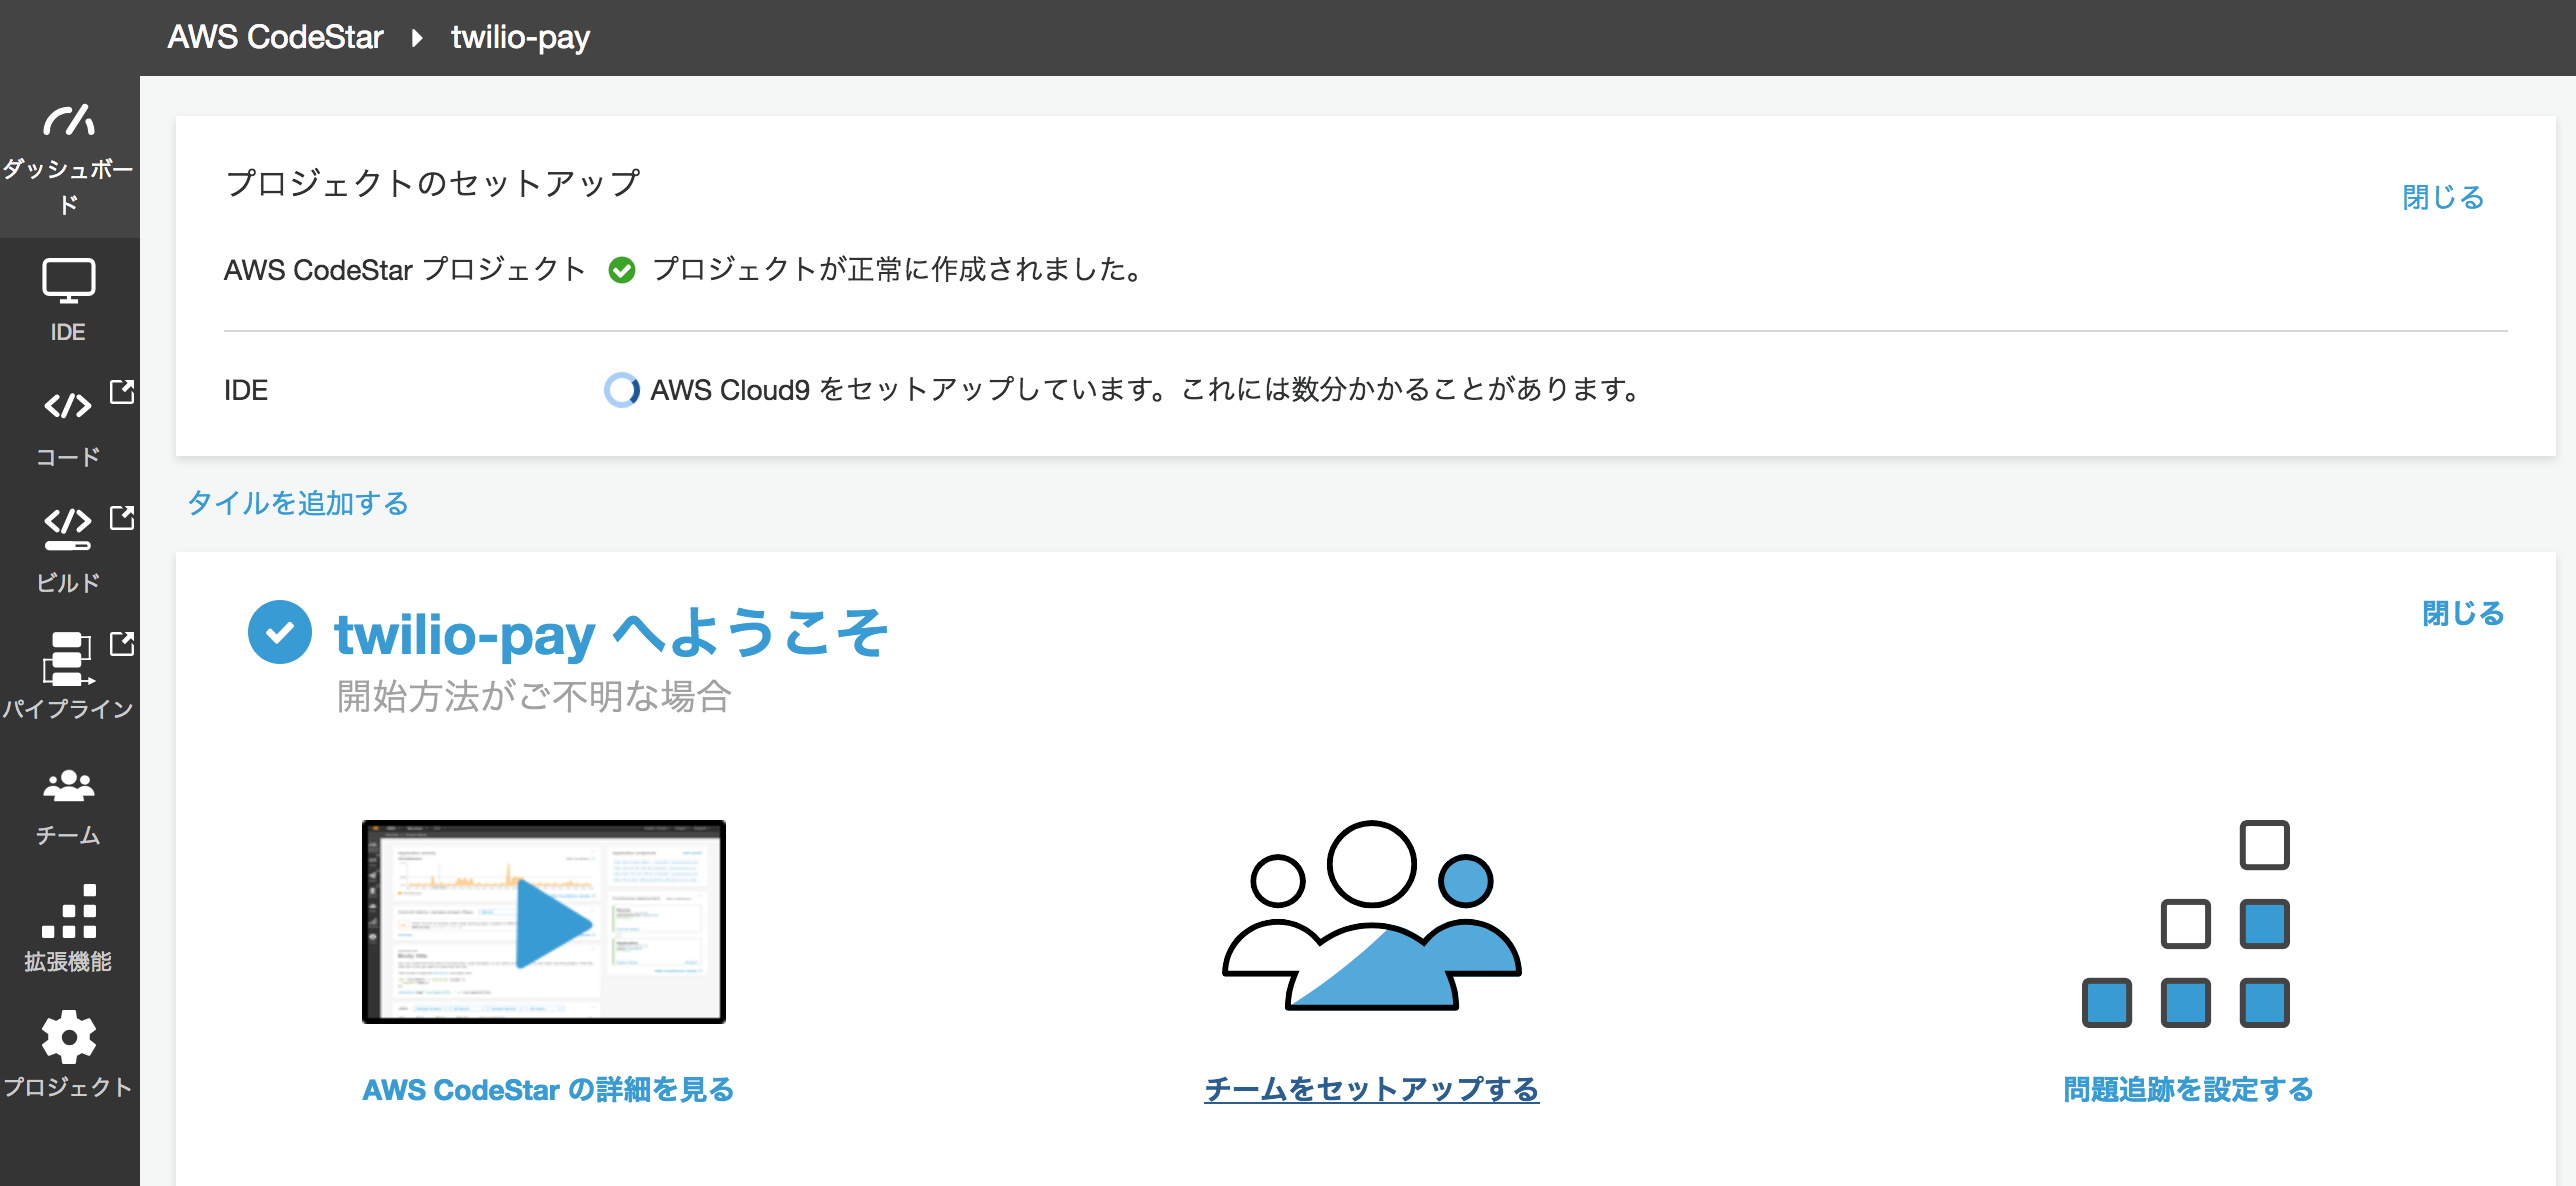2576x1186 pixels.
Task: Open the ビルド build icon in sidebar
Action: [68, 528]
